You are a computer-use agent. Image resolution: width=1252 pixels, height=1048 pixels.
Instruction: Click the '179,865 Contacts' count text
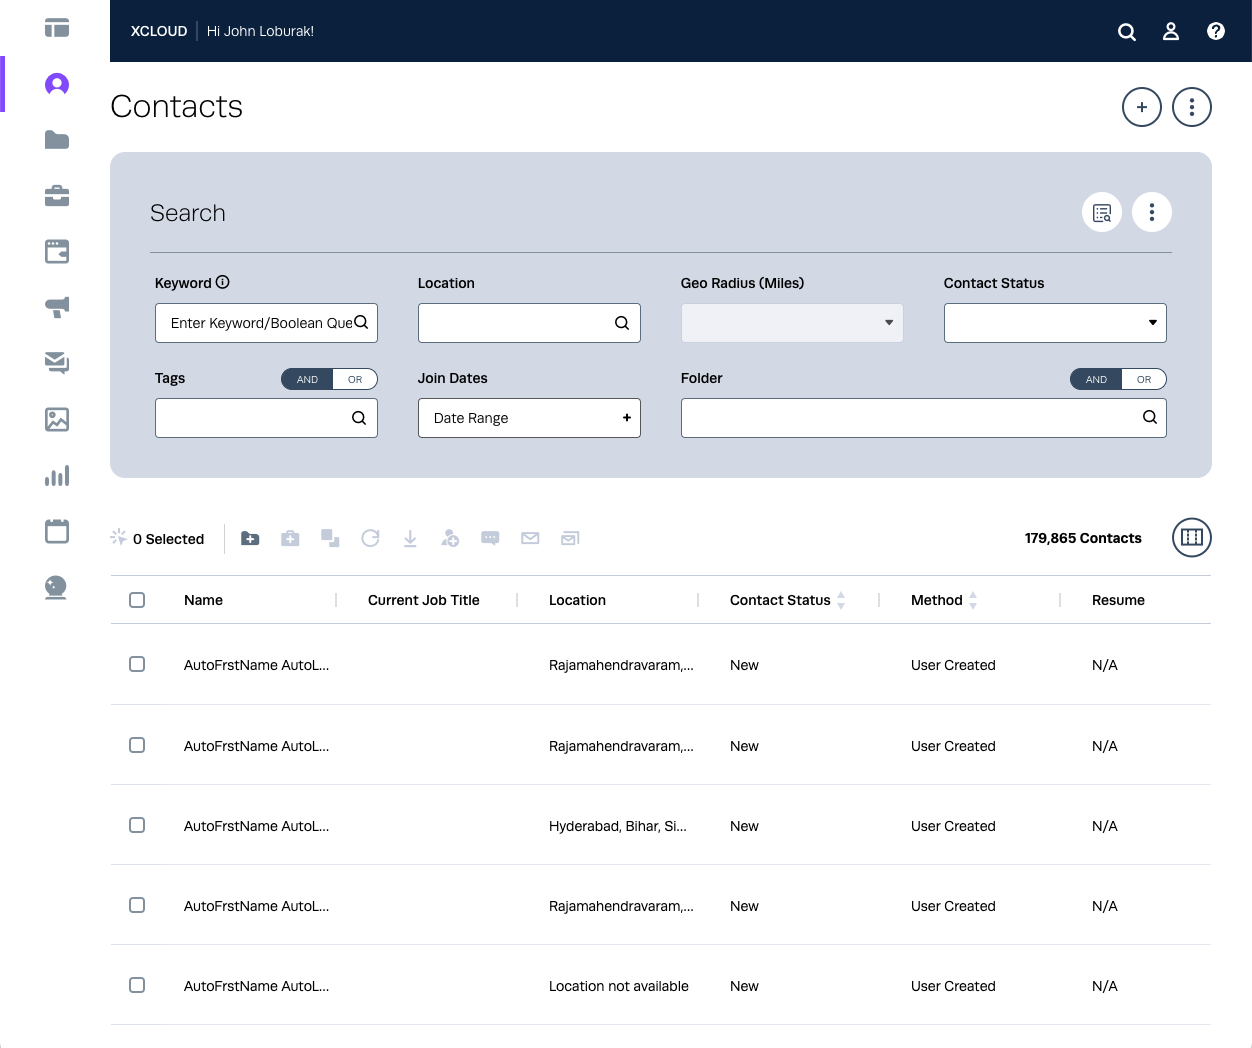(x=1083, y=538)
